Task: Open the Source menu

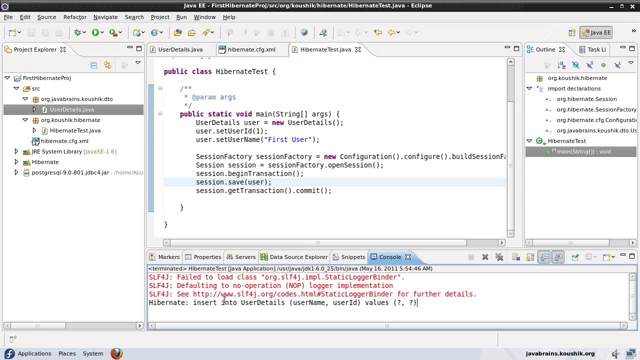Action: 47,17
